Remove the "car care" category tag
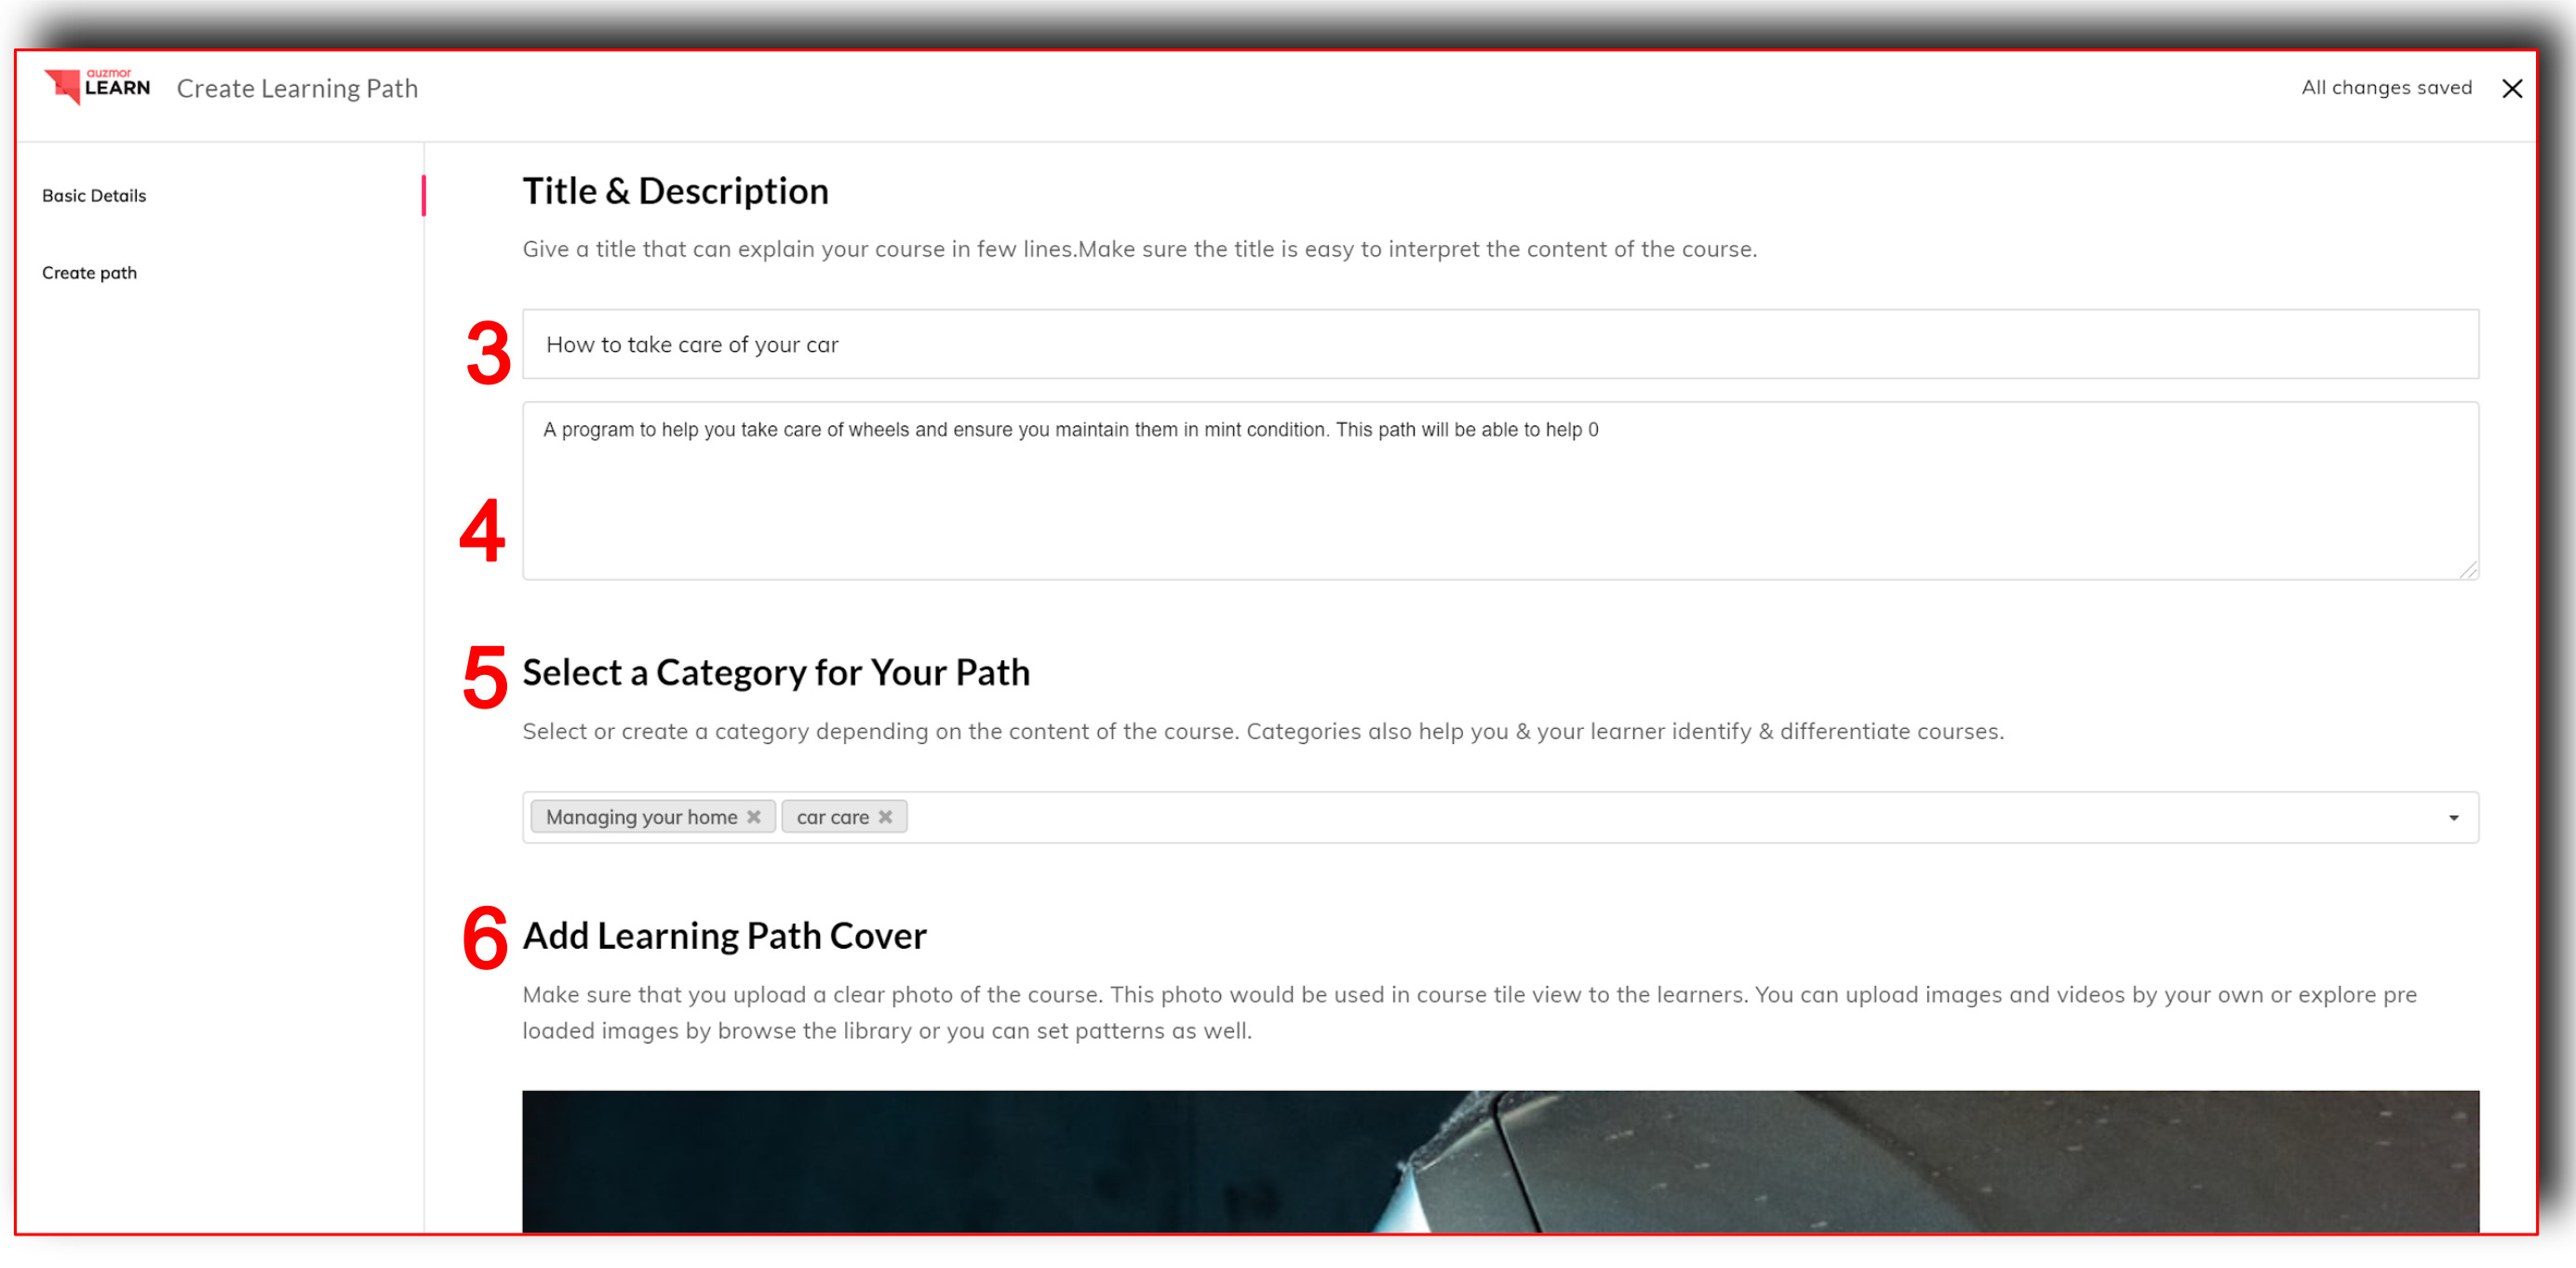 (x=885, y=817)
